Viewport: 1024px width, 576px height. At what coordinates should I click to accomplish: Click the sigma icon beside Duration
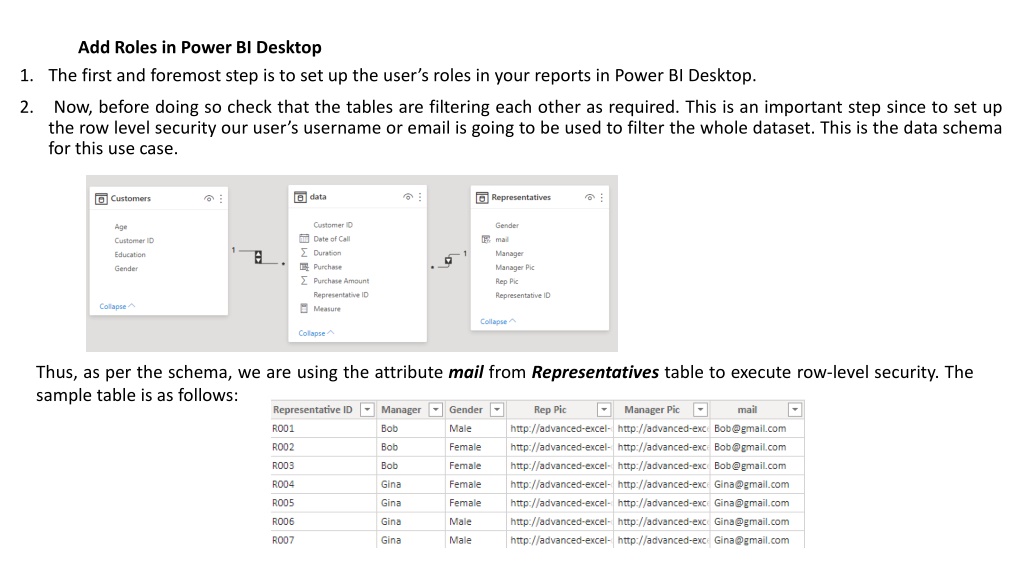click(x=304, y=253)
